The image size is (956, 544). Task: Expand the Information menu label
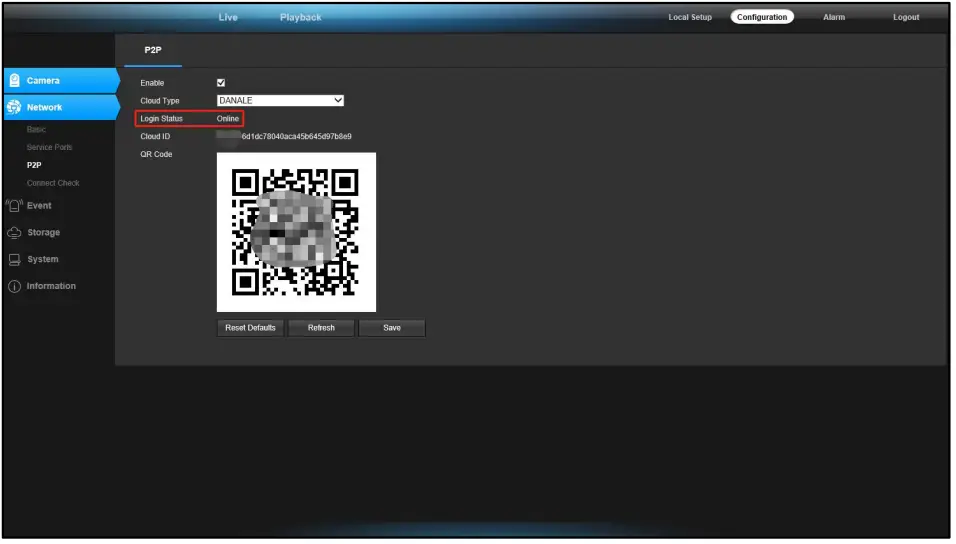click(x=51, y=287)
